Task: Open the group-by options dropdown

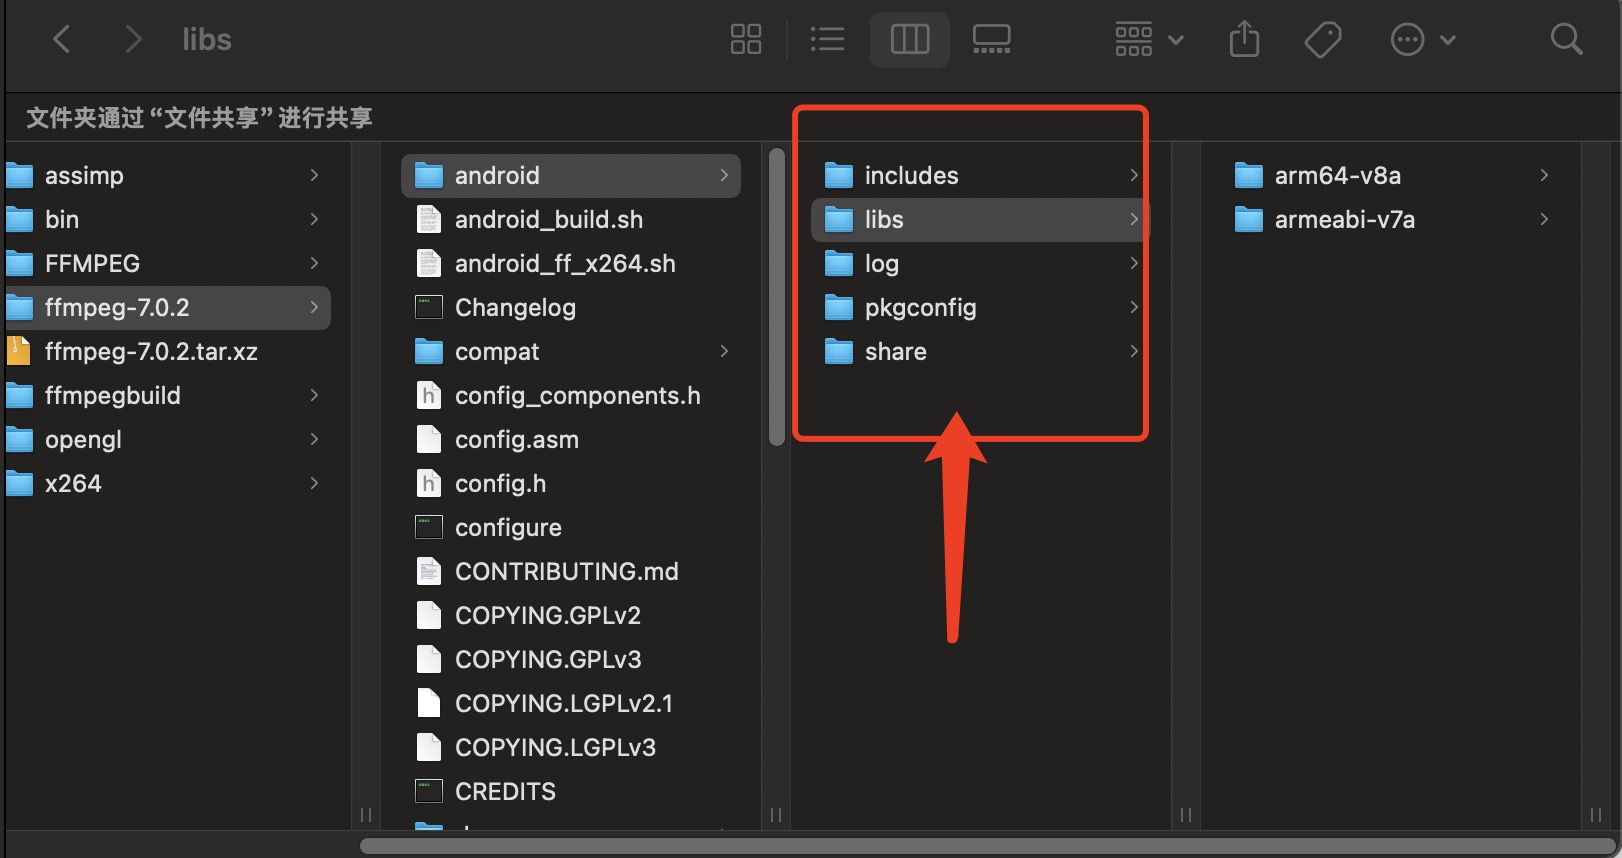Action: pos(1149,40)
